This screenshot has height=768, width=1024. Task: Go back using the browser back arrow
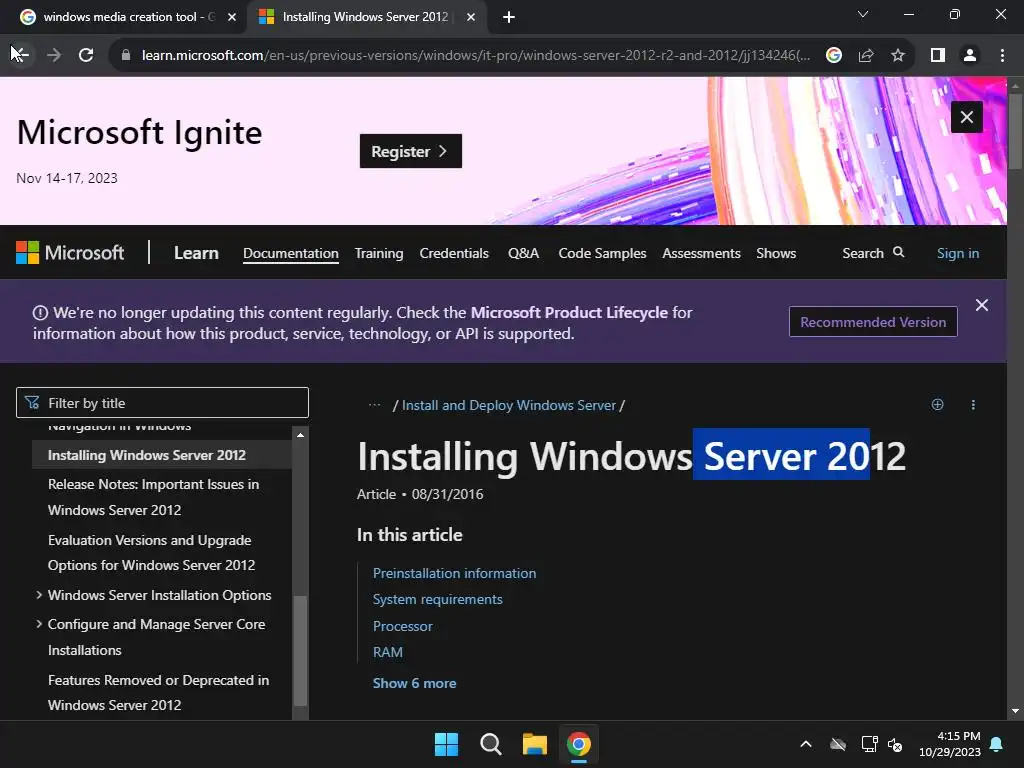20,55
